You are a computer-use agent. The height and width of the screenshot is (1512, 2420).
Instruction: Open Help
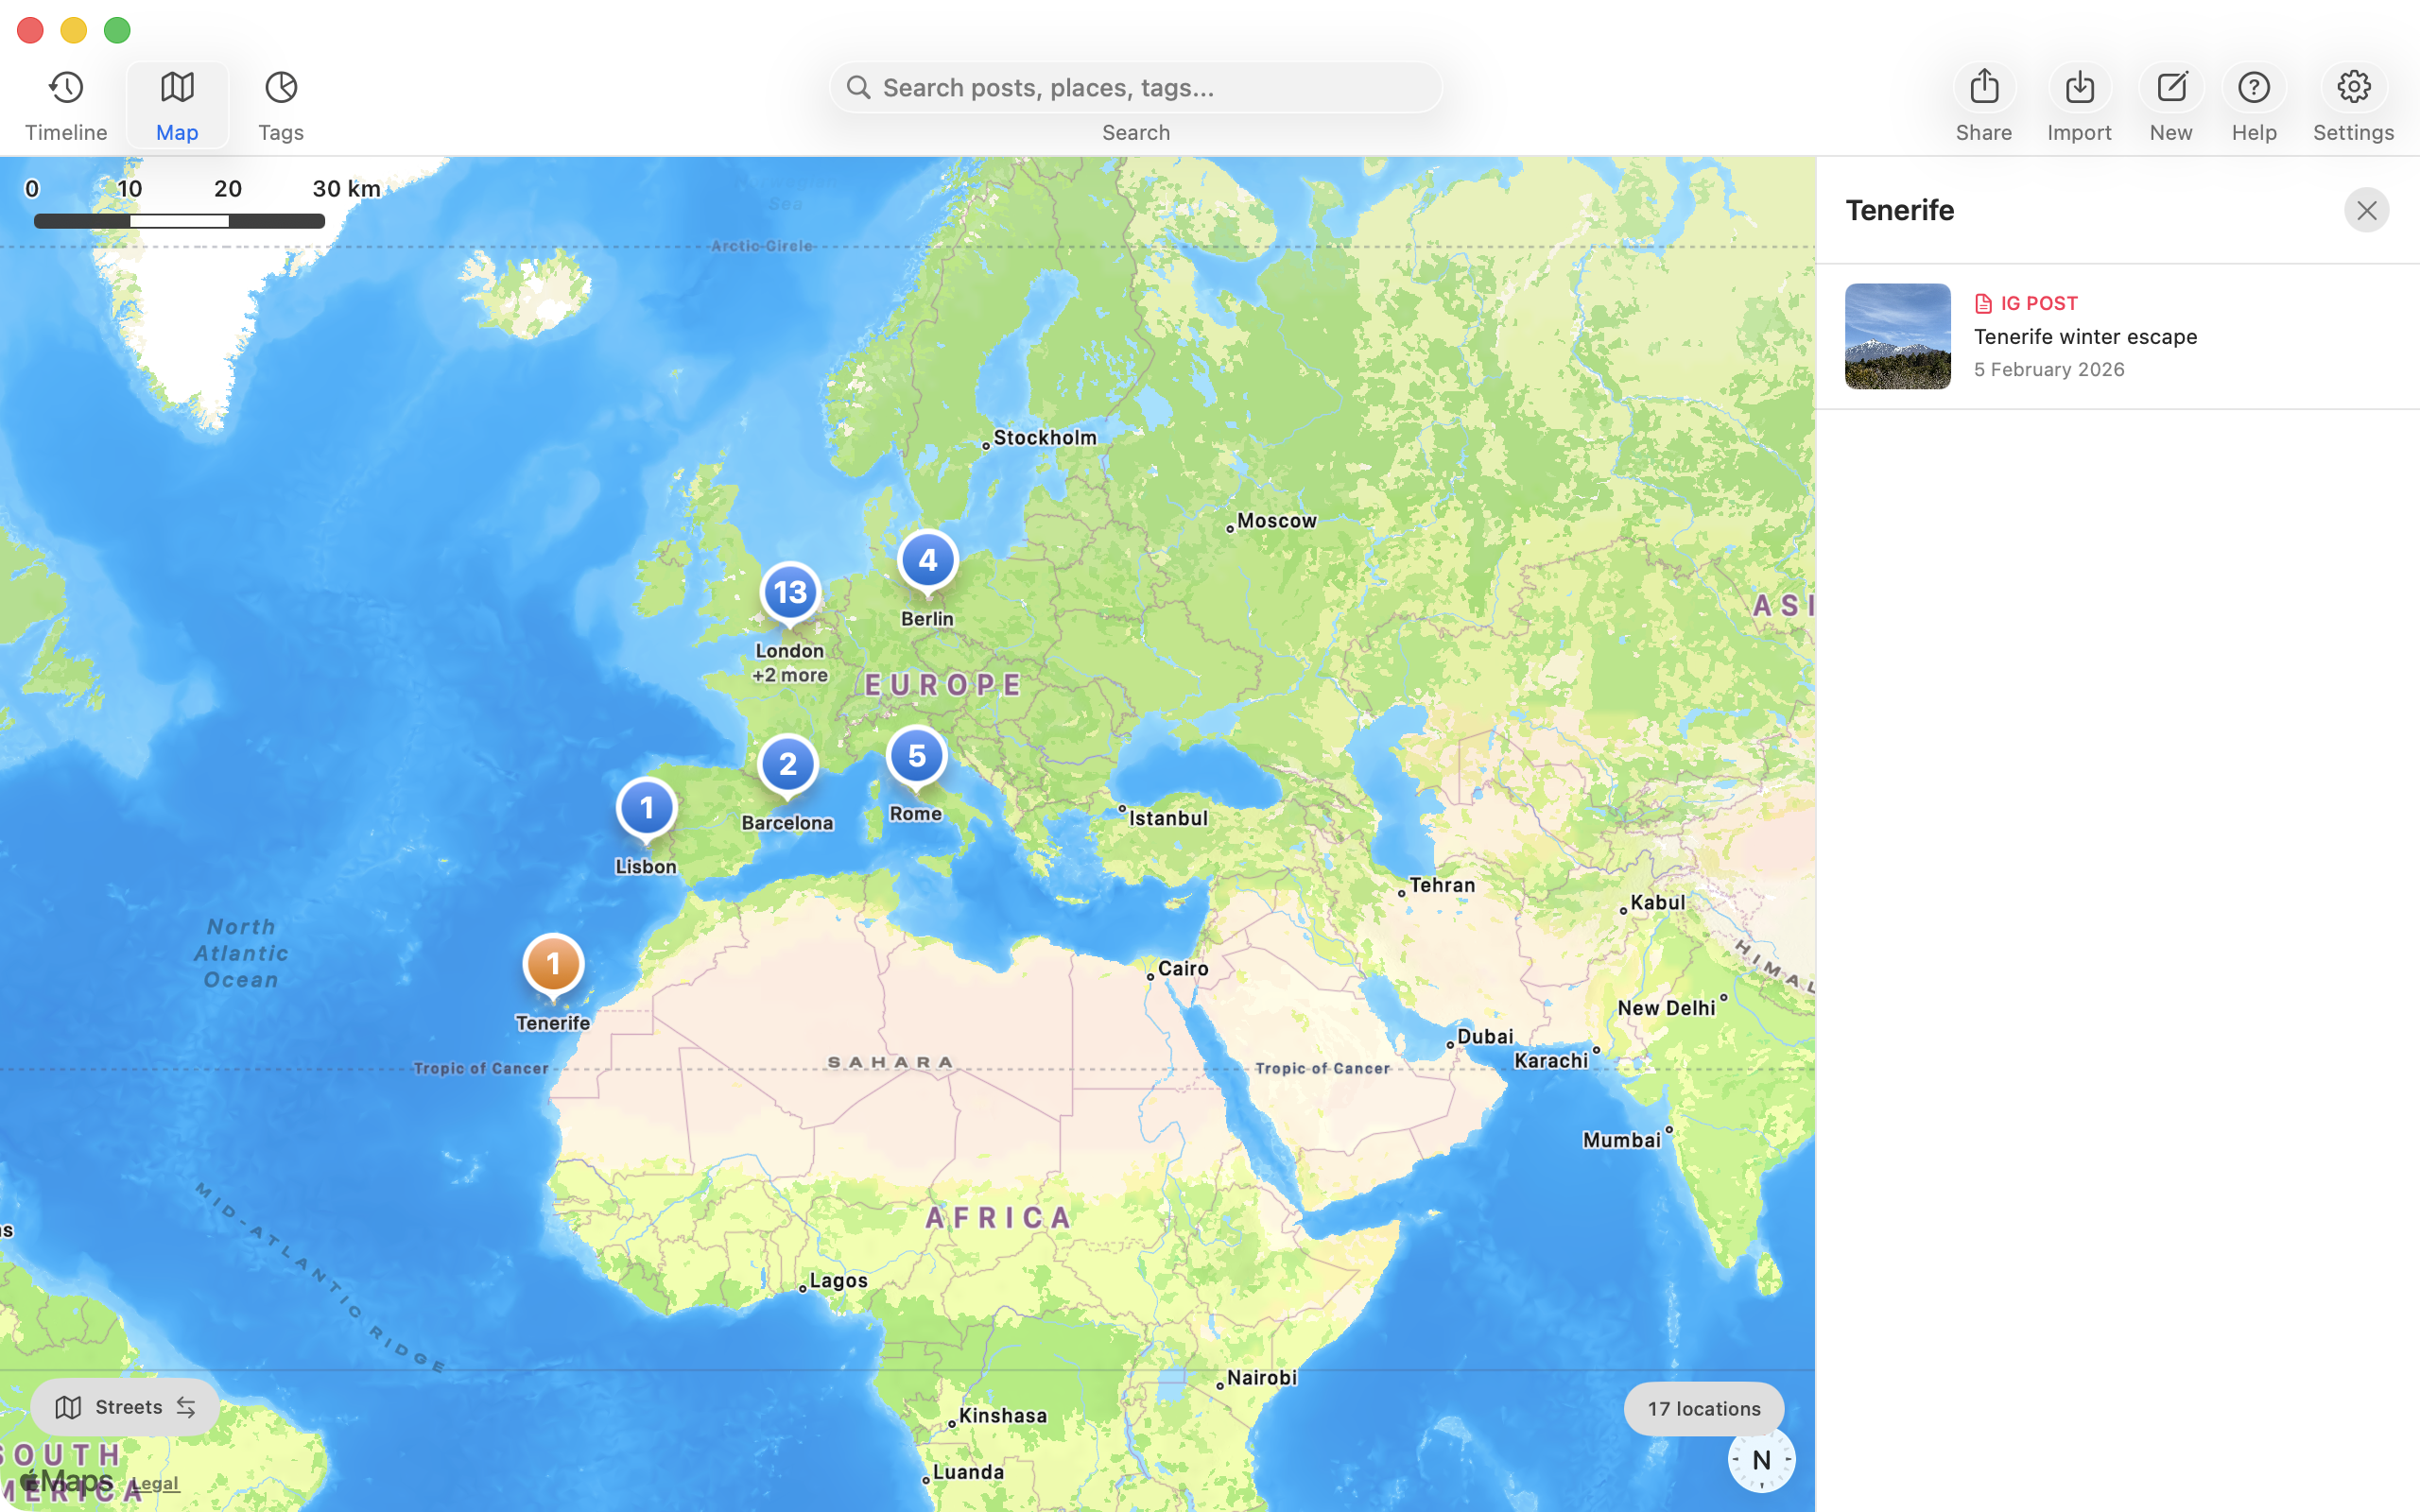pos(2253,88)
